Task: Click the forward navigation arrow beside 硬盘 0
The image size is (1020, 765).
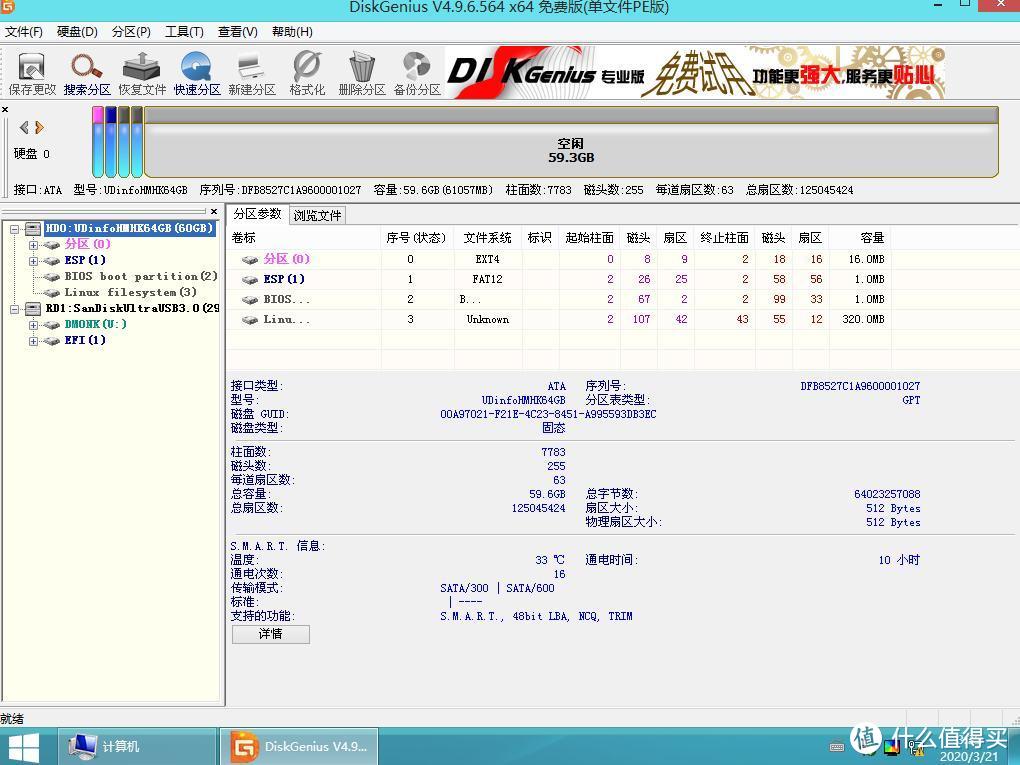Action: pos(37,126)
